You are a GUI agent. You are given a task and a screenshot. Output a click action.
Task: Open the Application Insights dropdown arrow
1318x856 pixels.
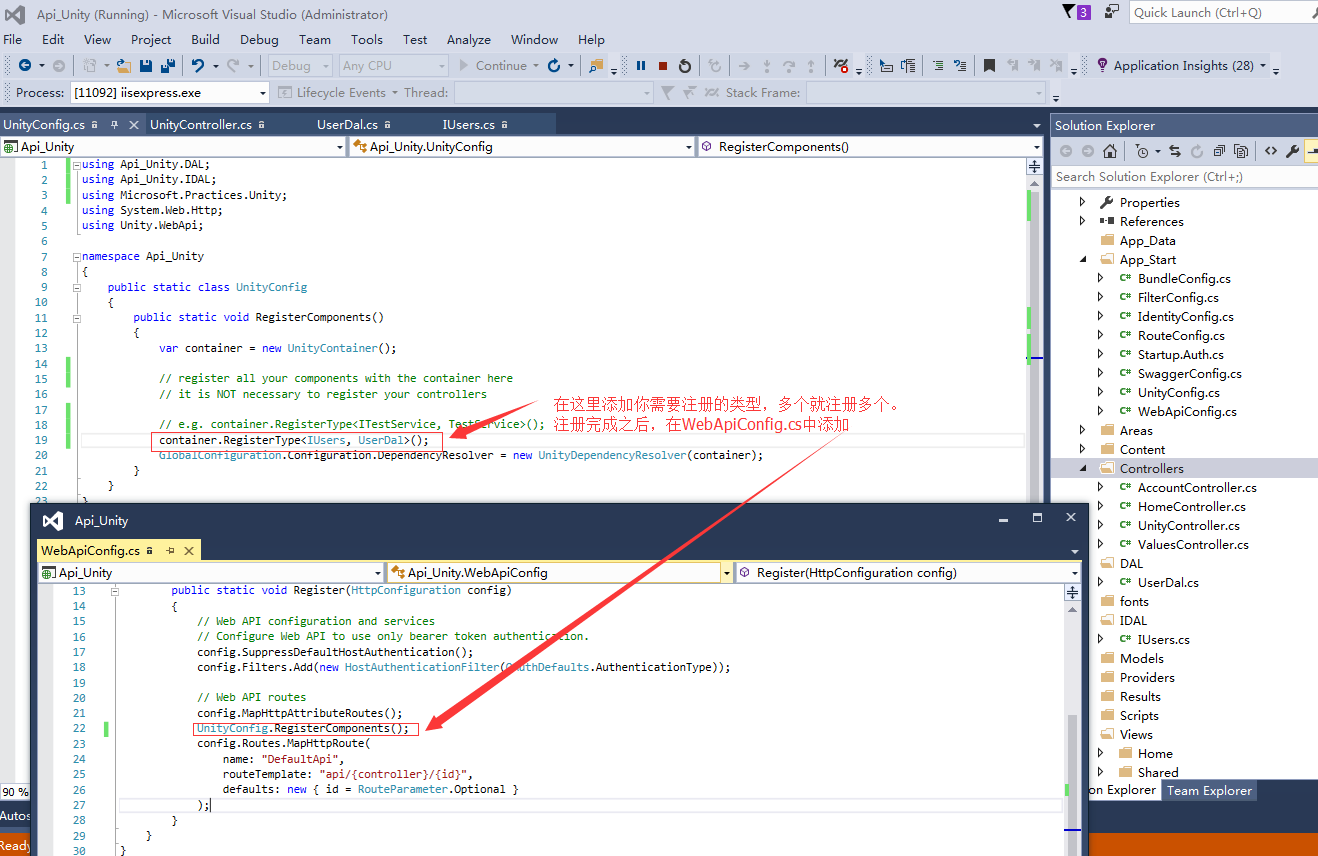1263,66
